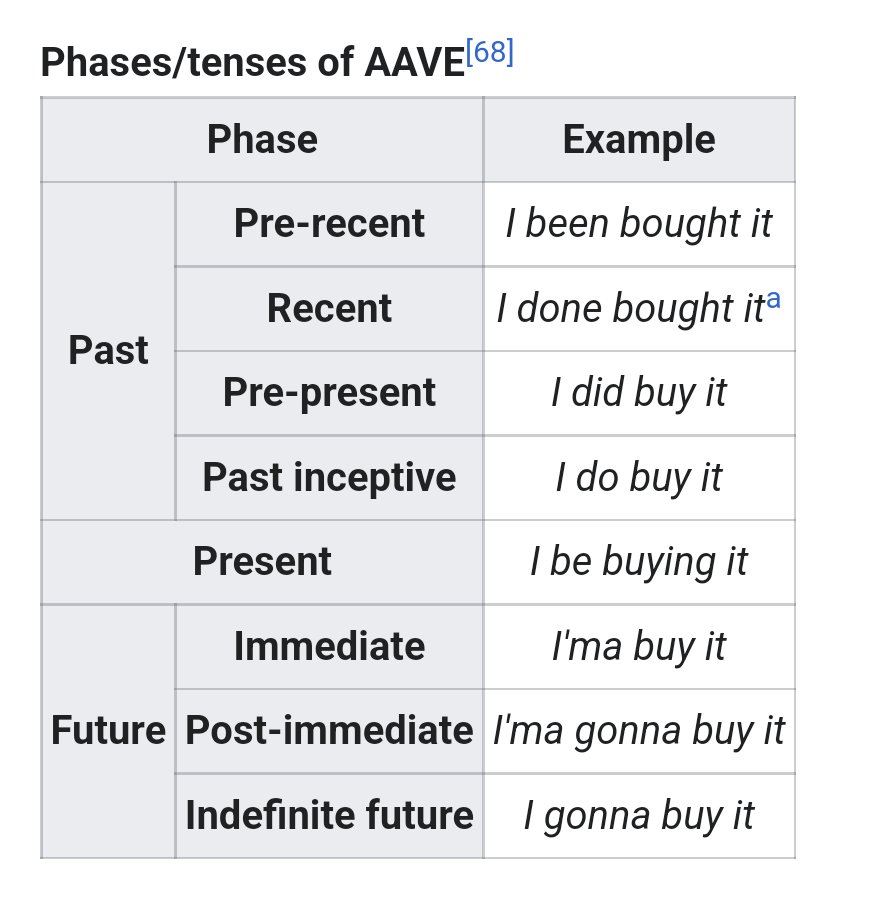Click the 'Phases/tenses of AAVE' table caption
The height and width of the screenshot is (912, 878).
pyautogui.click(x=253, y=63)
